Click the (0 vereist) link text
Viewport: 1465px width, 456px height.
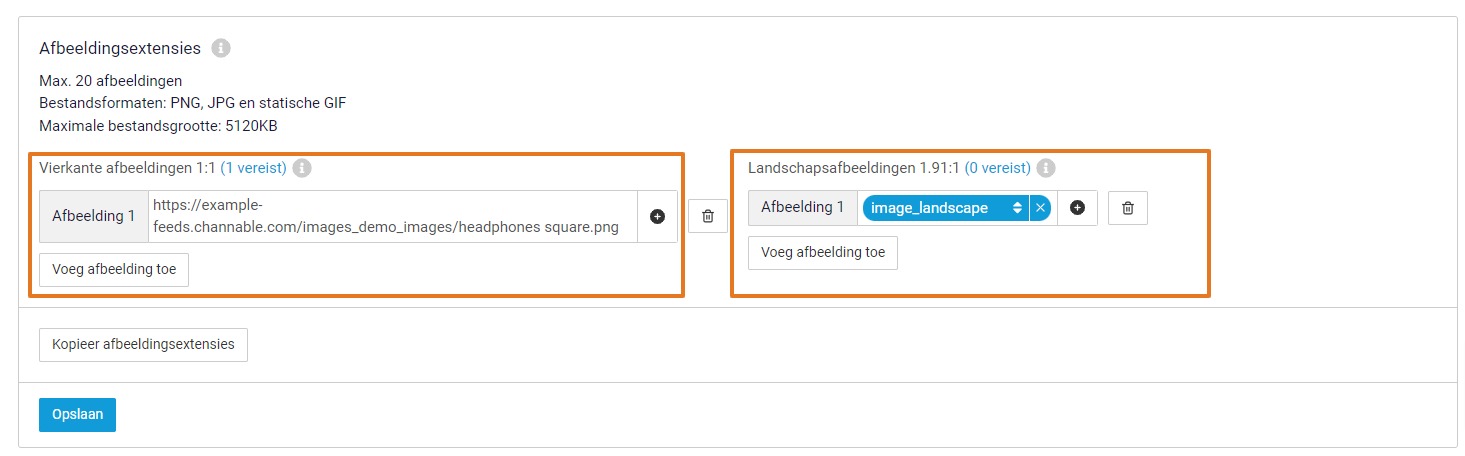[997, 168]
